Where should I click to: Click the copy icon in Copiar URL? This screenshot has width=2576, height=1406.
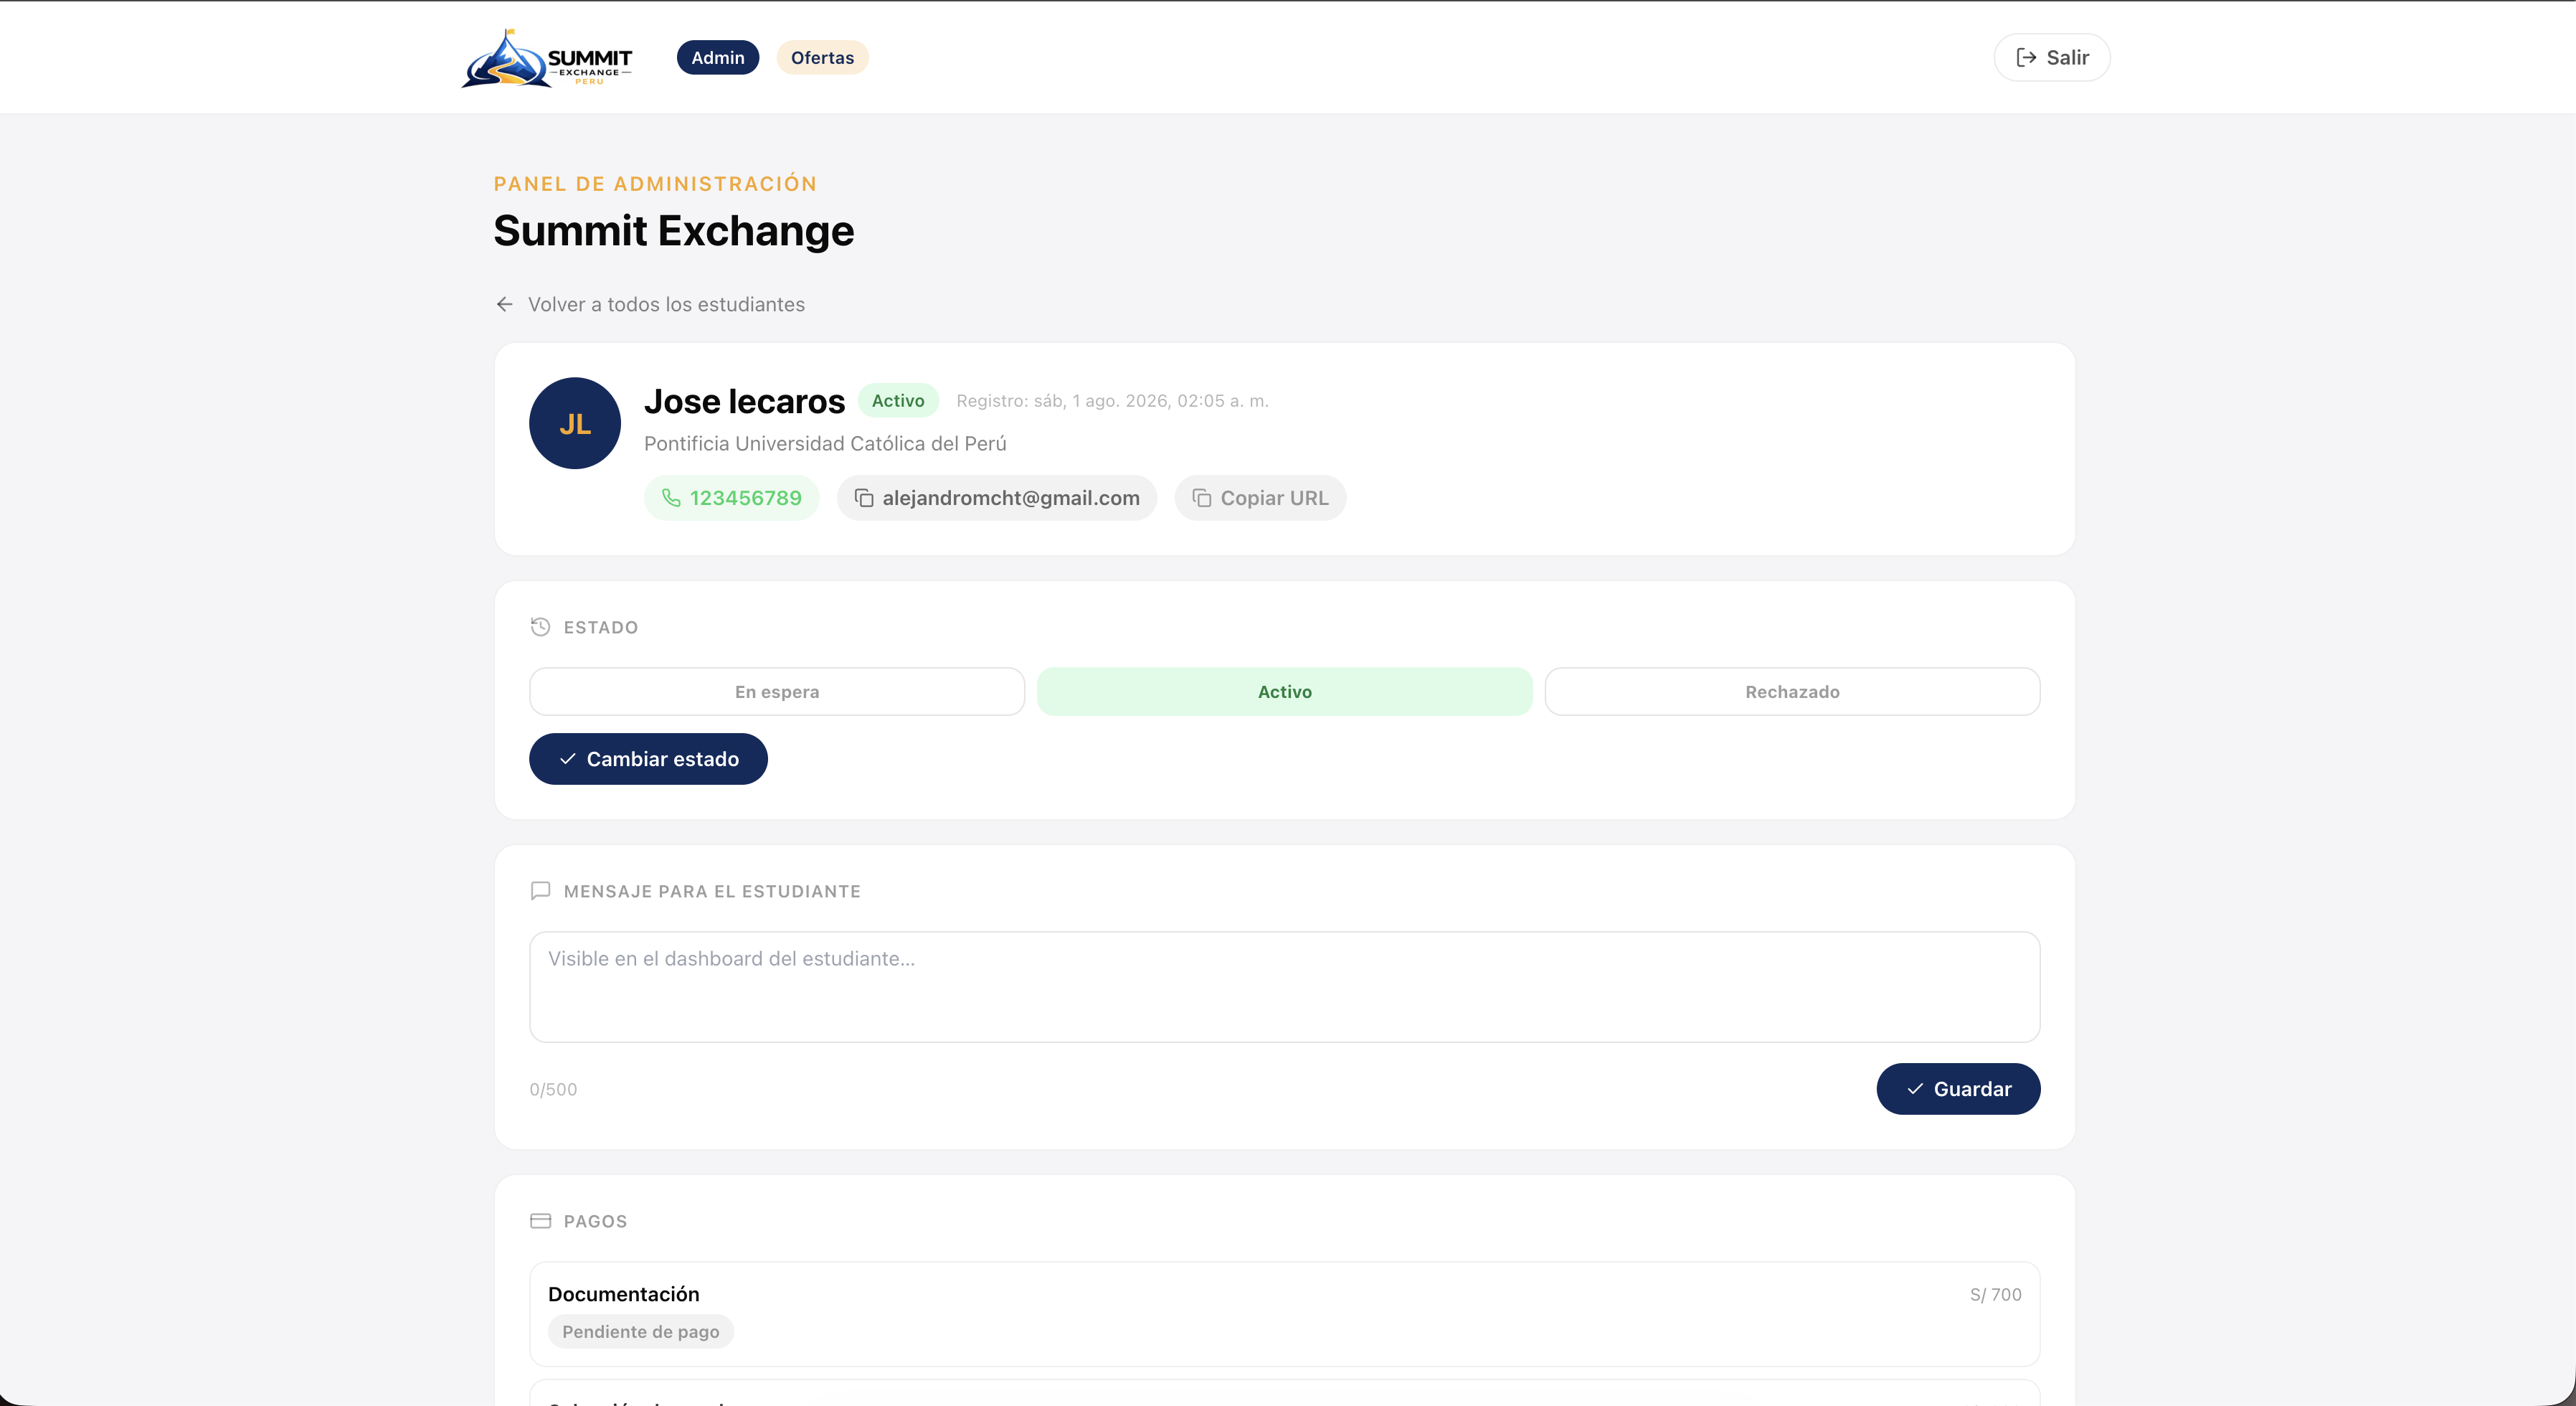pyautogui.click(x=1202, y=498)
